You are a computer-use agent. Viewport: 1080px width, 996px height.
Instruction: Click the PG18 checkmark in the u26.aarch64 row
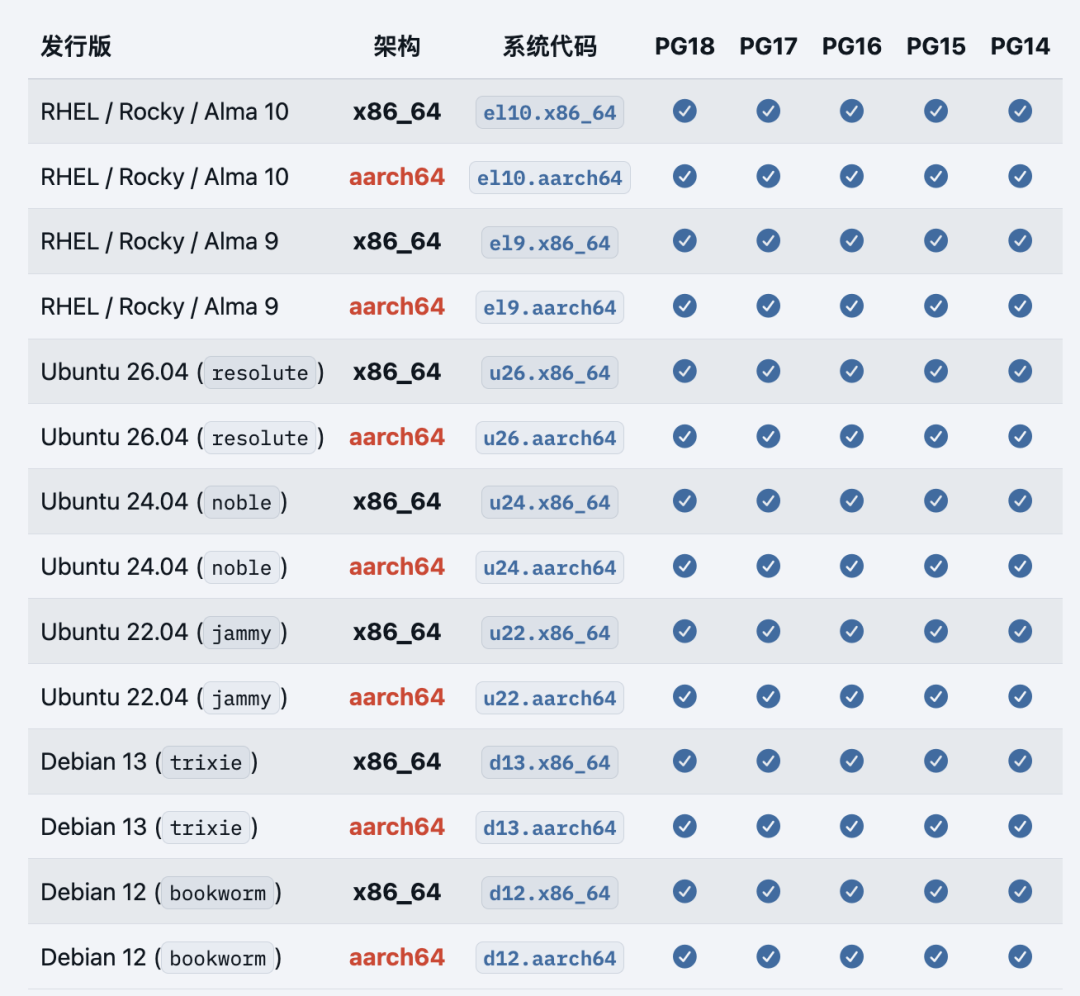point(685,436)
